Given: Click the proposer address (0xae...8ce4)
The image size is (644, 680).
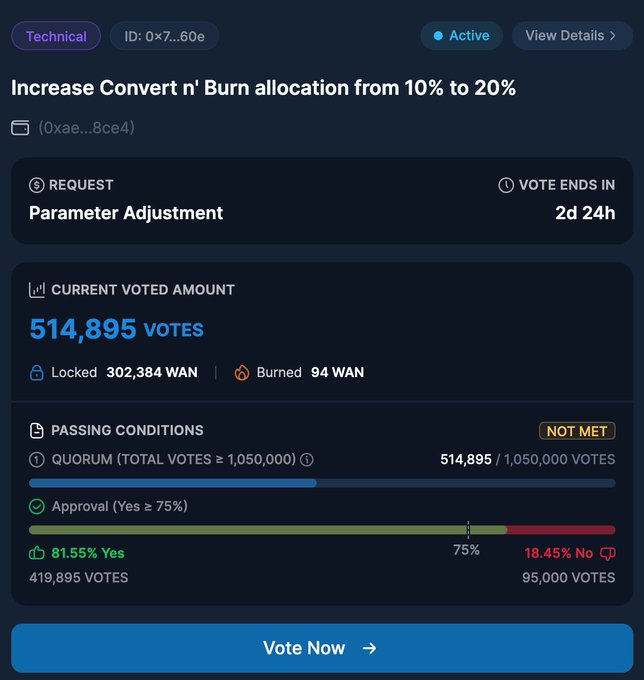Looking at the screenshot, I should click(87, 128).
